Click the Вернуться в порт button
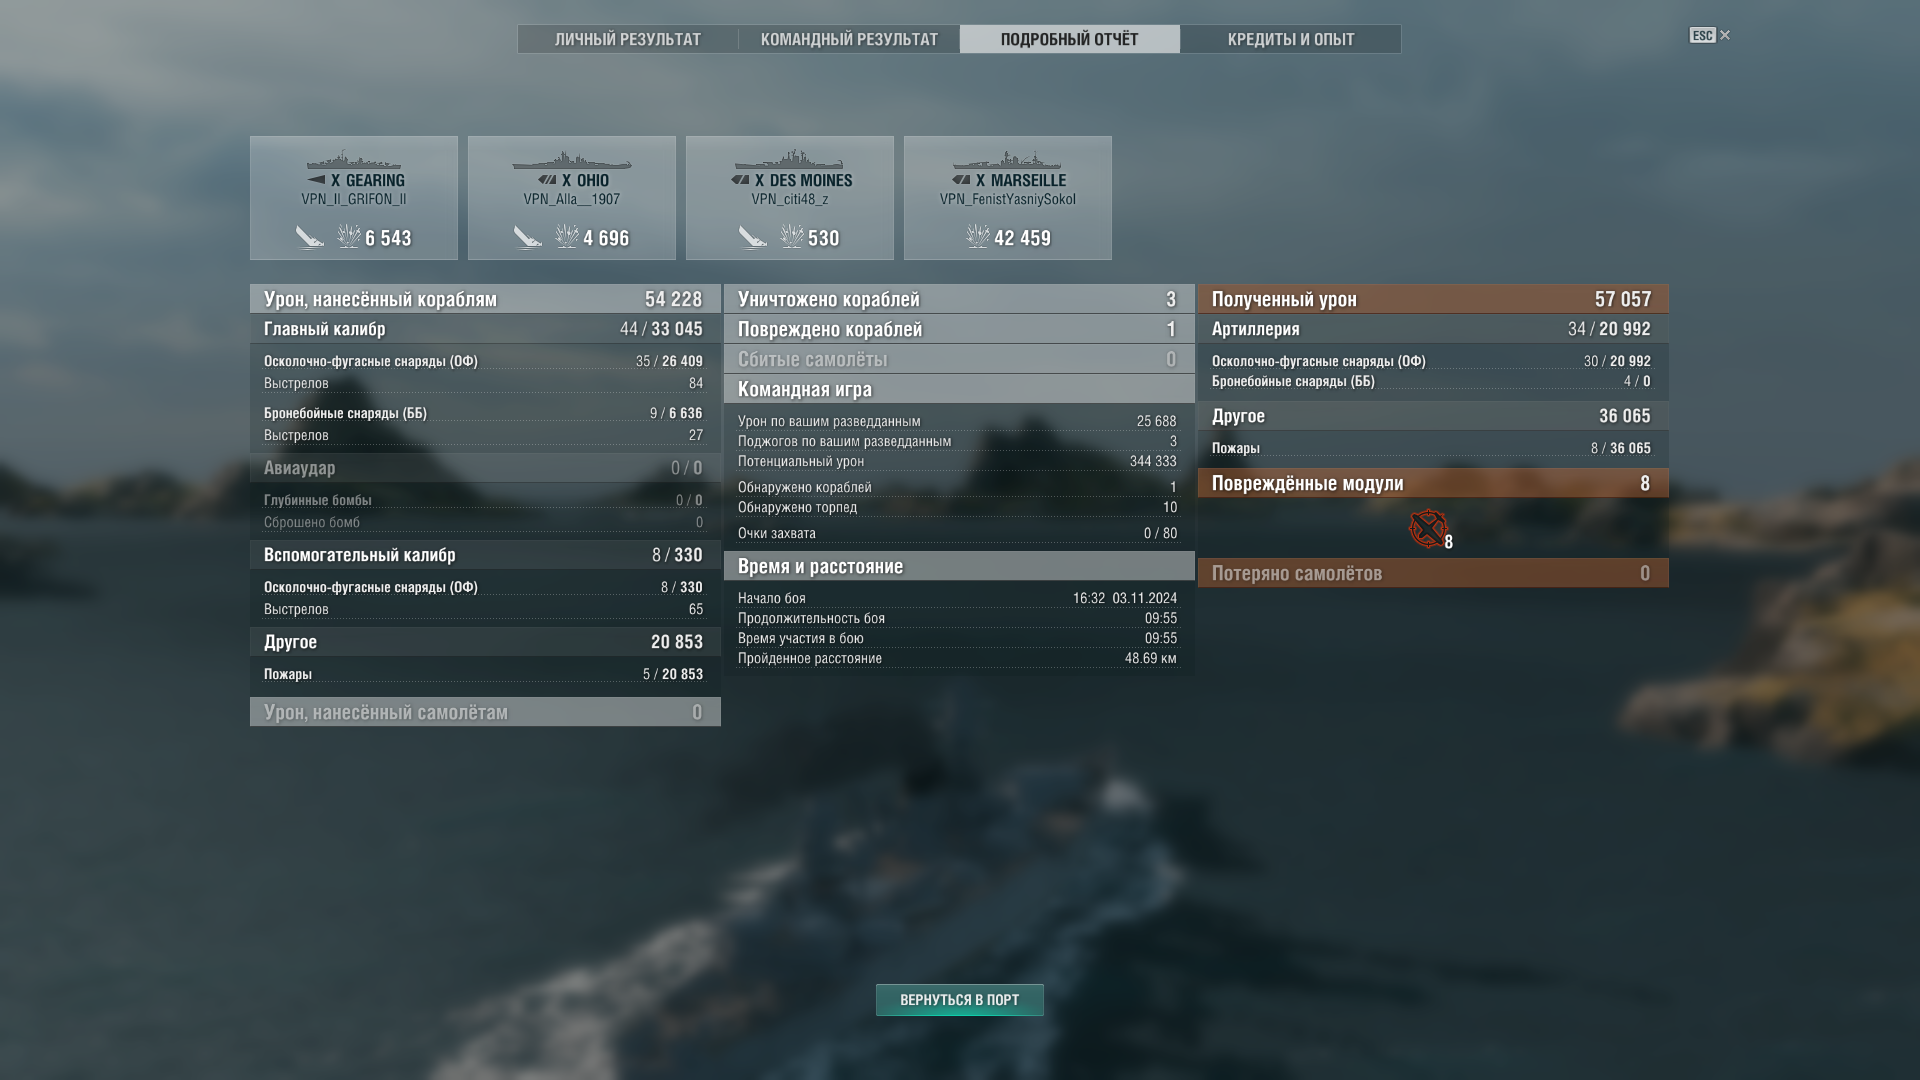Viewport: 1920px width, 1080px height. coord(960,1000)
